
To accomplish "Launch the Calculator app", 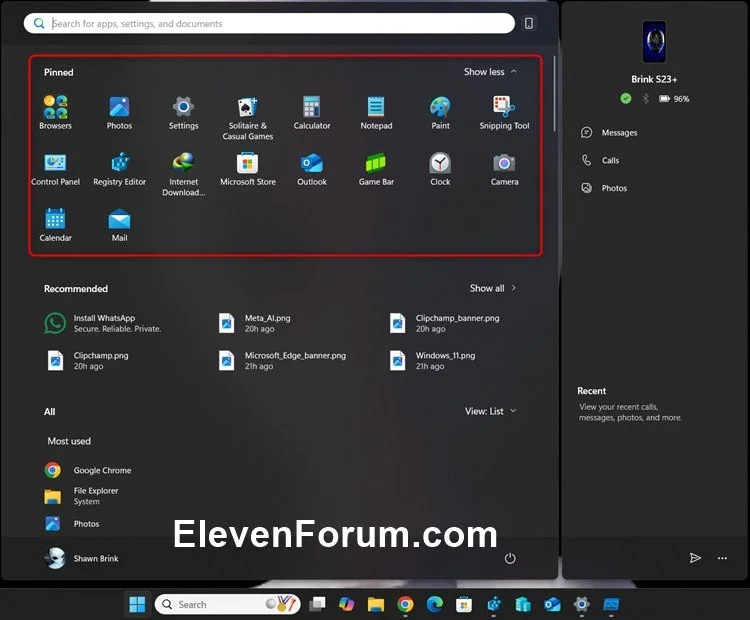I will [x=312, y=113].
